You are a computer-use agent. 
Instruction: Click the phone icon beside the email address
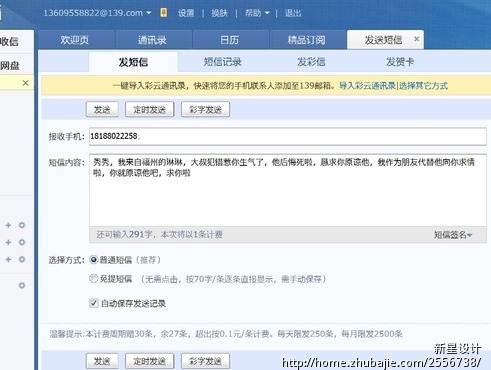click(163, 13)
